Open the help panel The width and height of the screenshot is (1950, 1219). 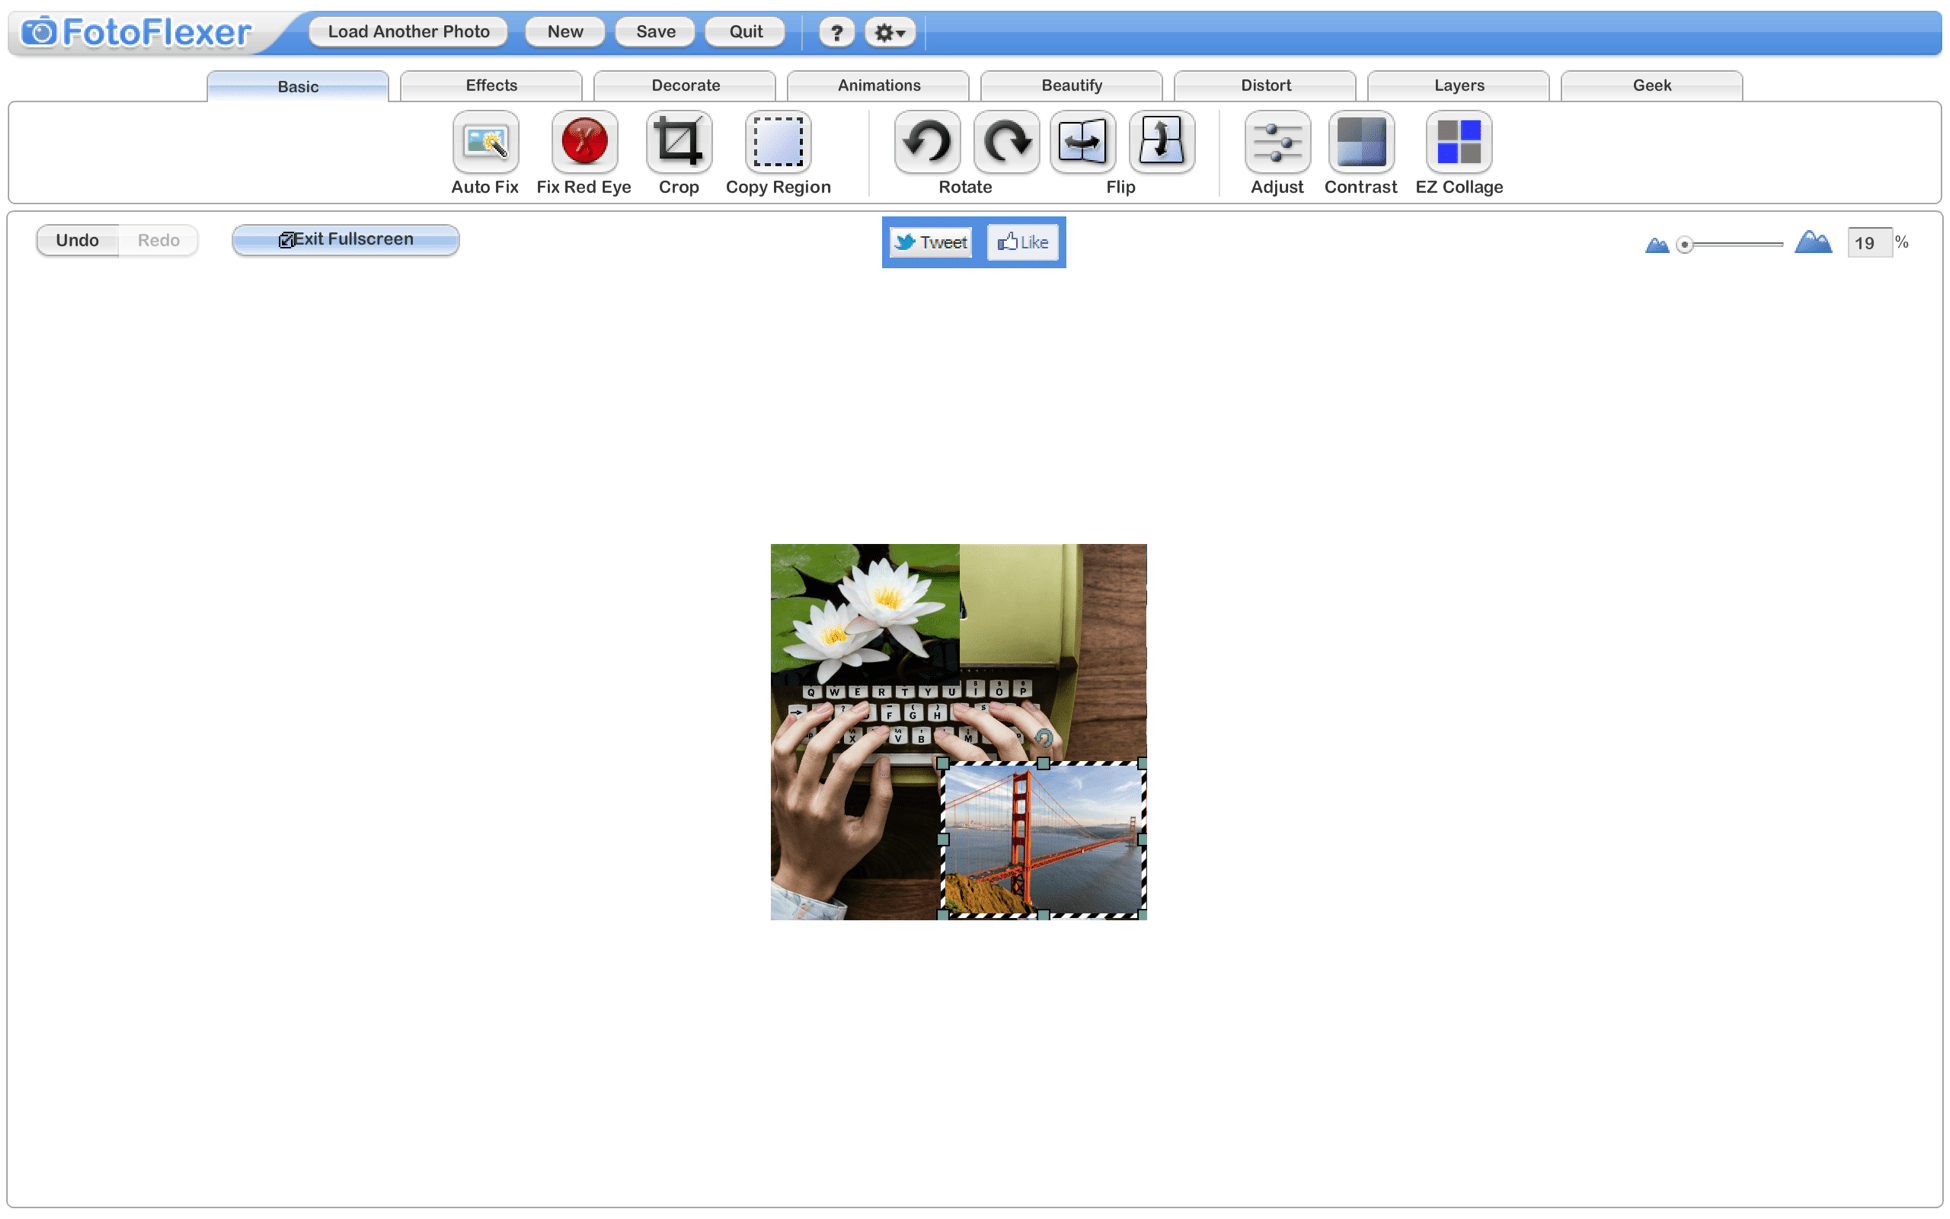click(x=836, y=31)
